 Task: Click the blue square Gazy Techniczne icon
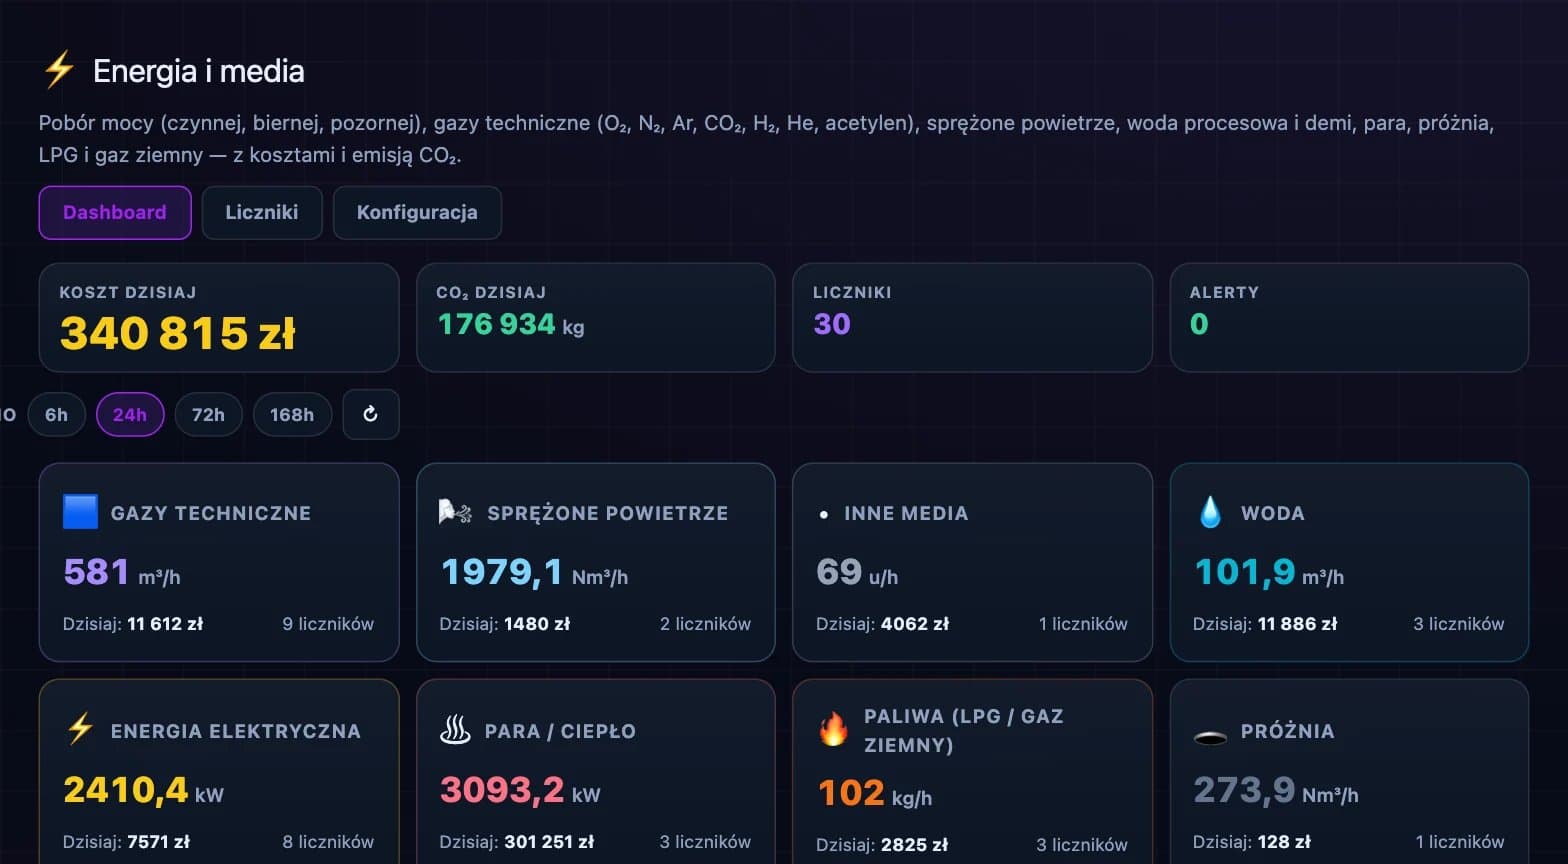80,512
